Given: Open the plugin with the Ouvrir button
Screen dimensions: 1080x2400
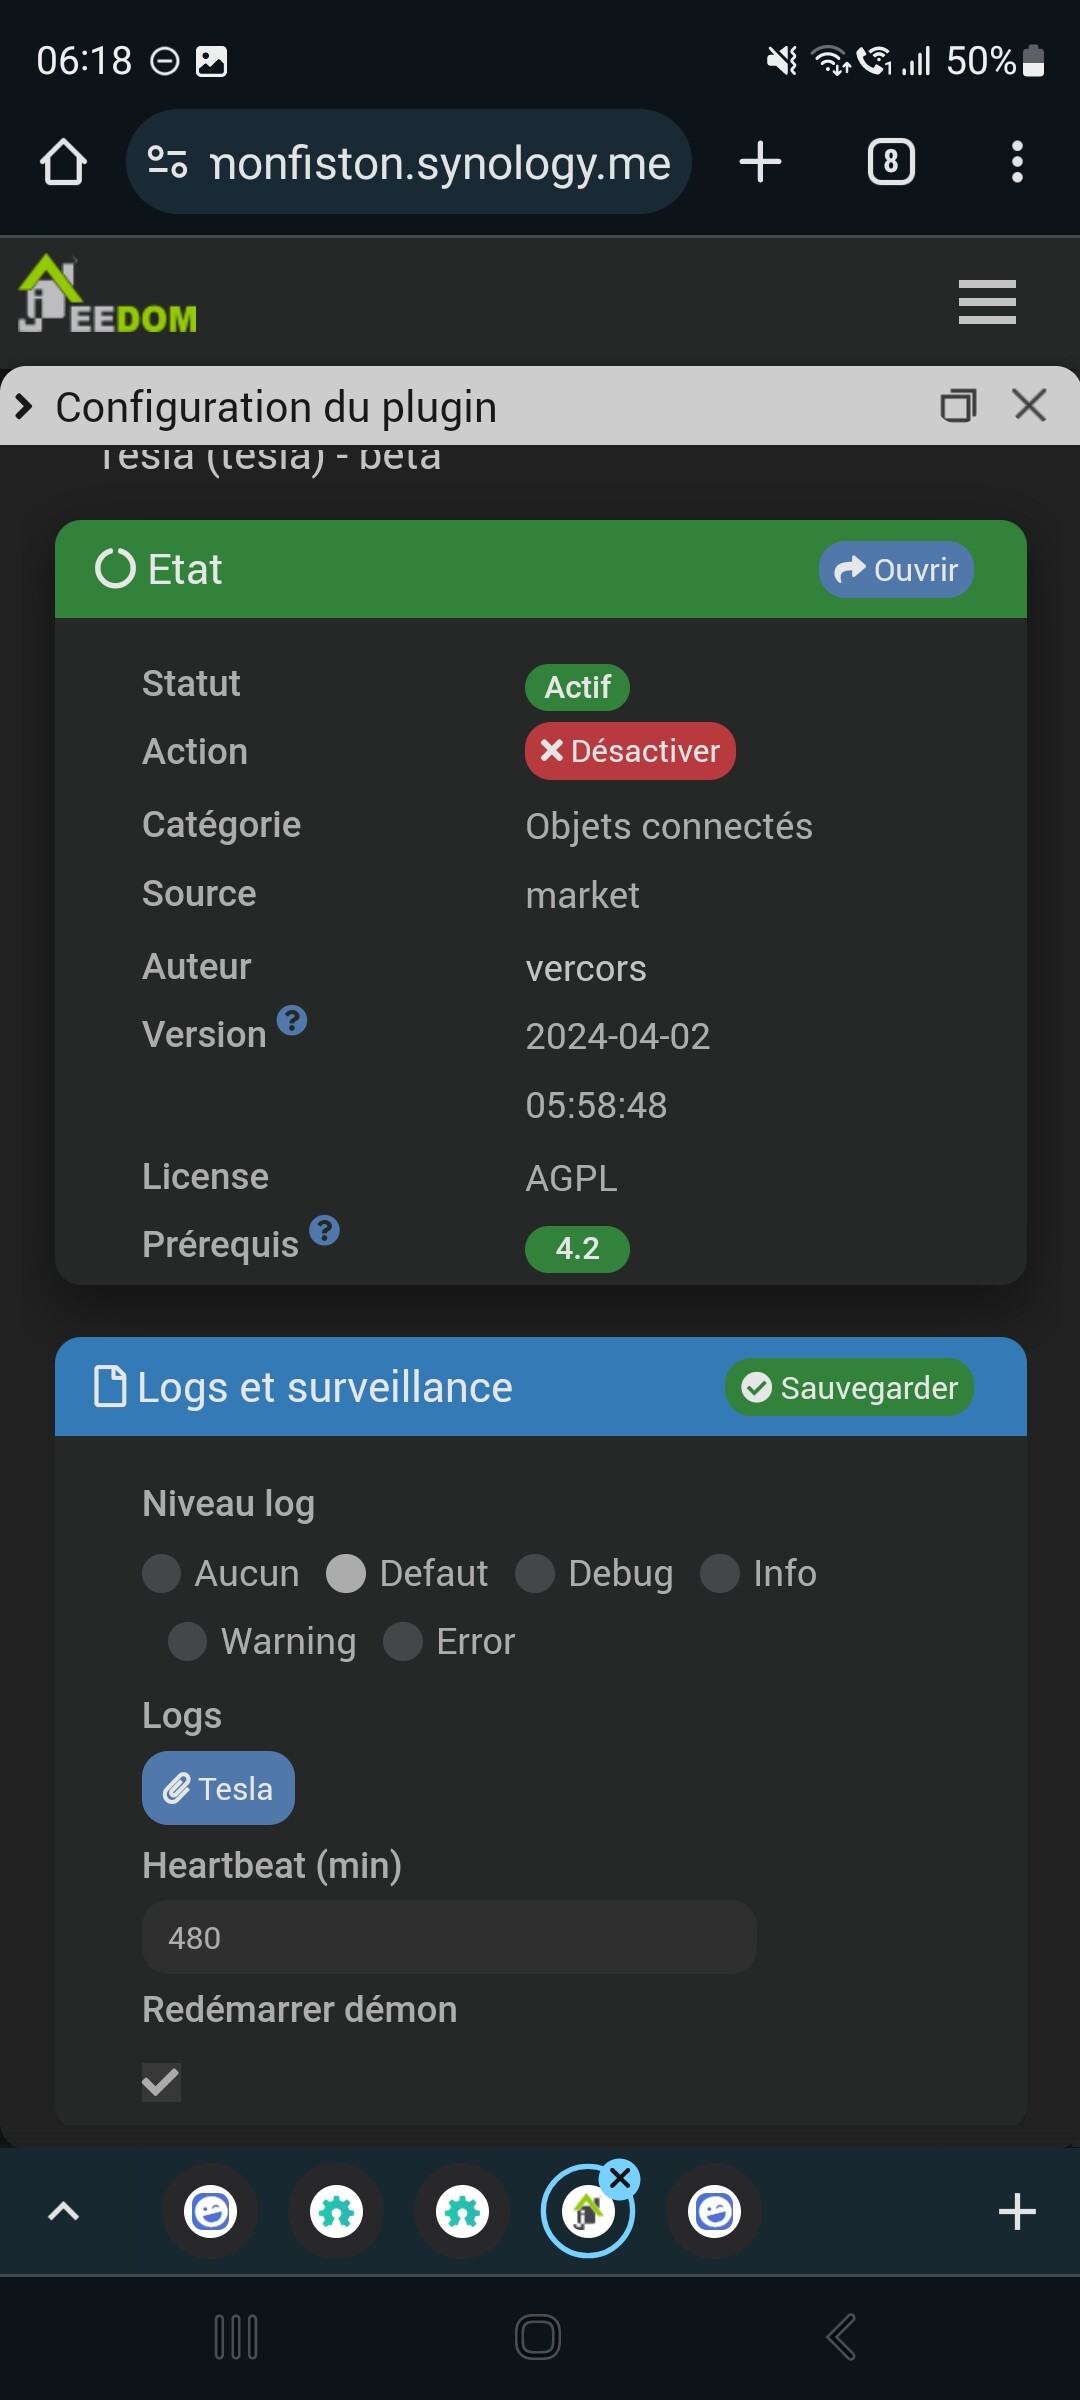Looking at the screenshot, I should tap(896, 570).
